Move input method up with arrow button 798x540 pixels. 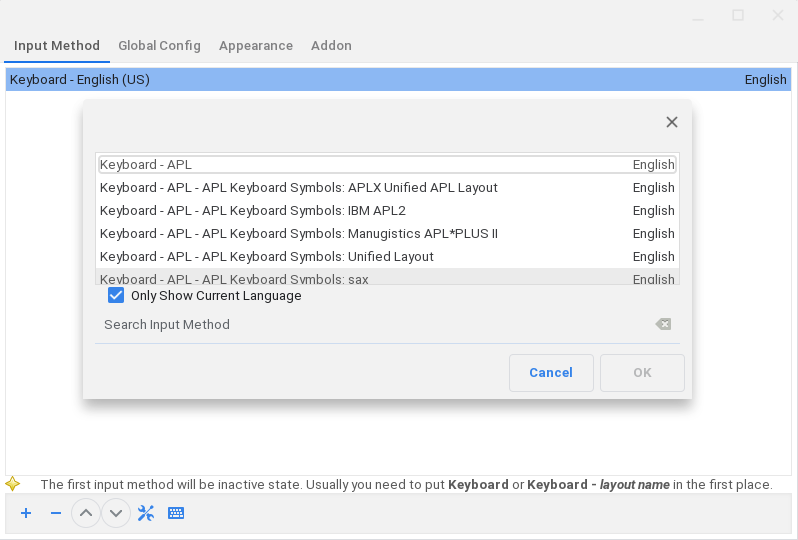pyautogui.click(x=86, y=513)
